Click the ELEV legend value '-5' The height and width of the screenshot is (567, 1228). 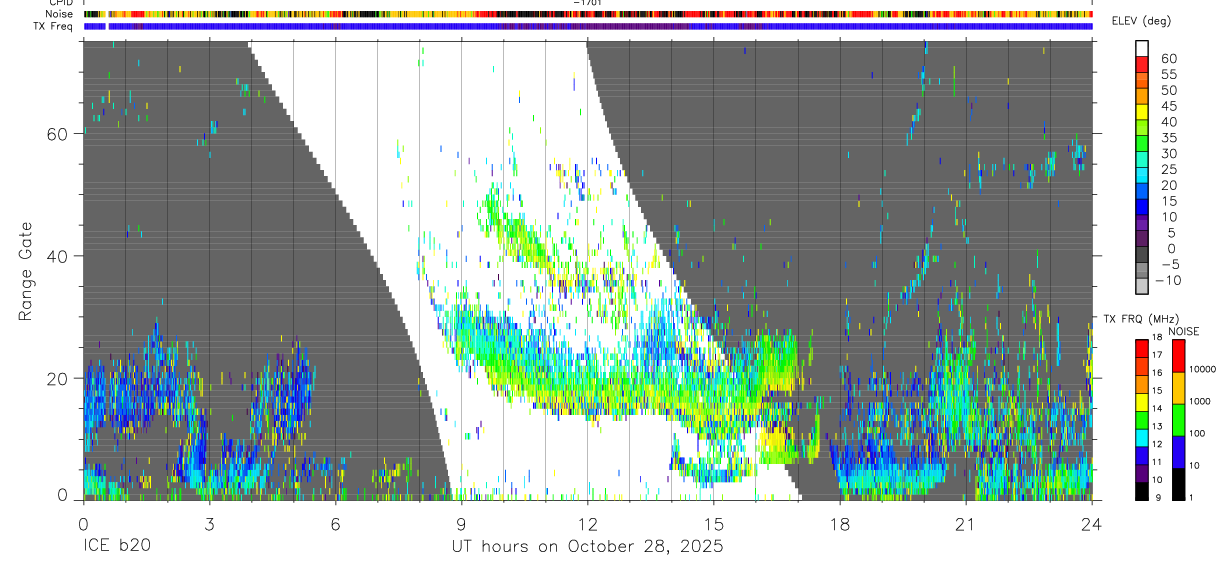click(x=1168, y=265)
